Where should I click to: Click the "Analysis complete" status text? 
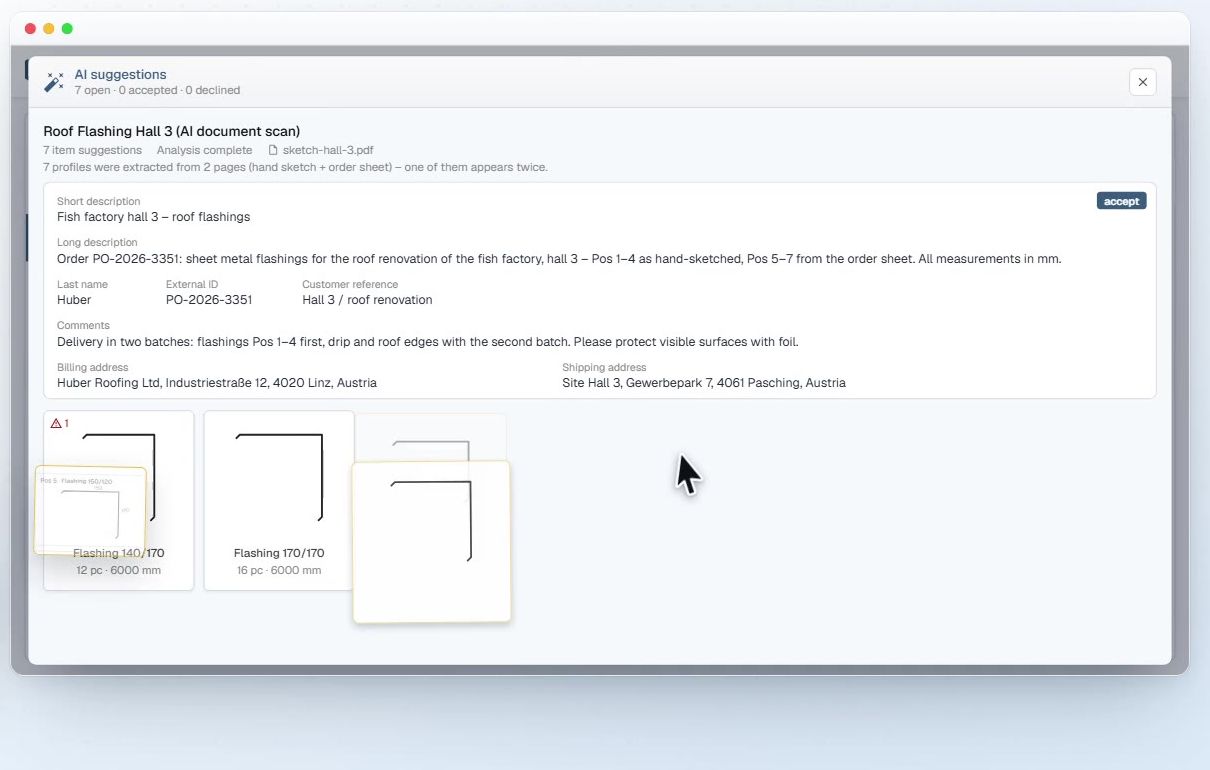(204, 150)
